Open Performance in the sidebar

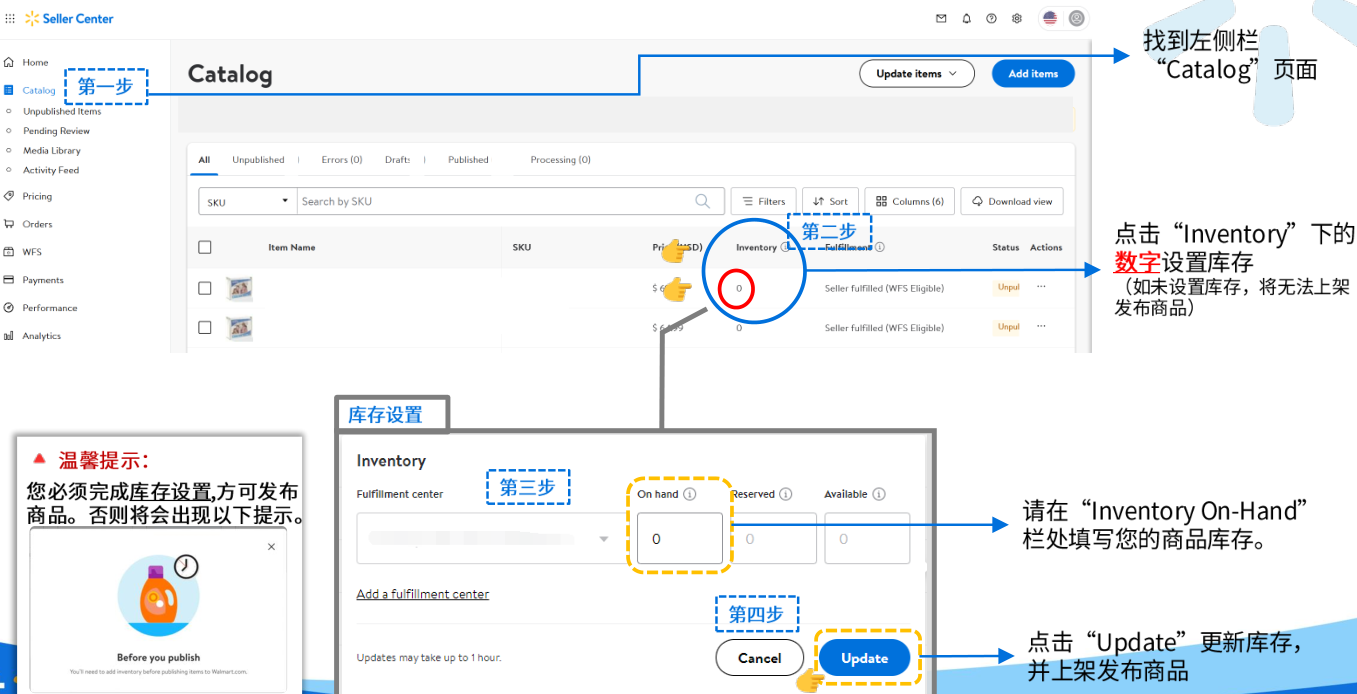click(50, 308)
